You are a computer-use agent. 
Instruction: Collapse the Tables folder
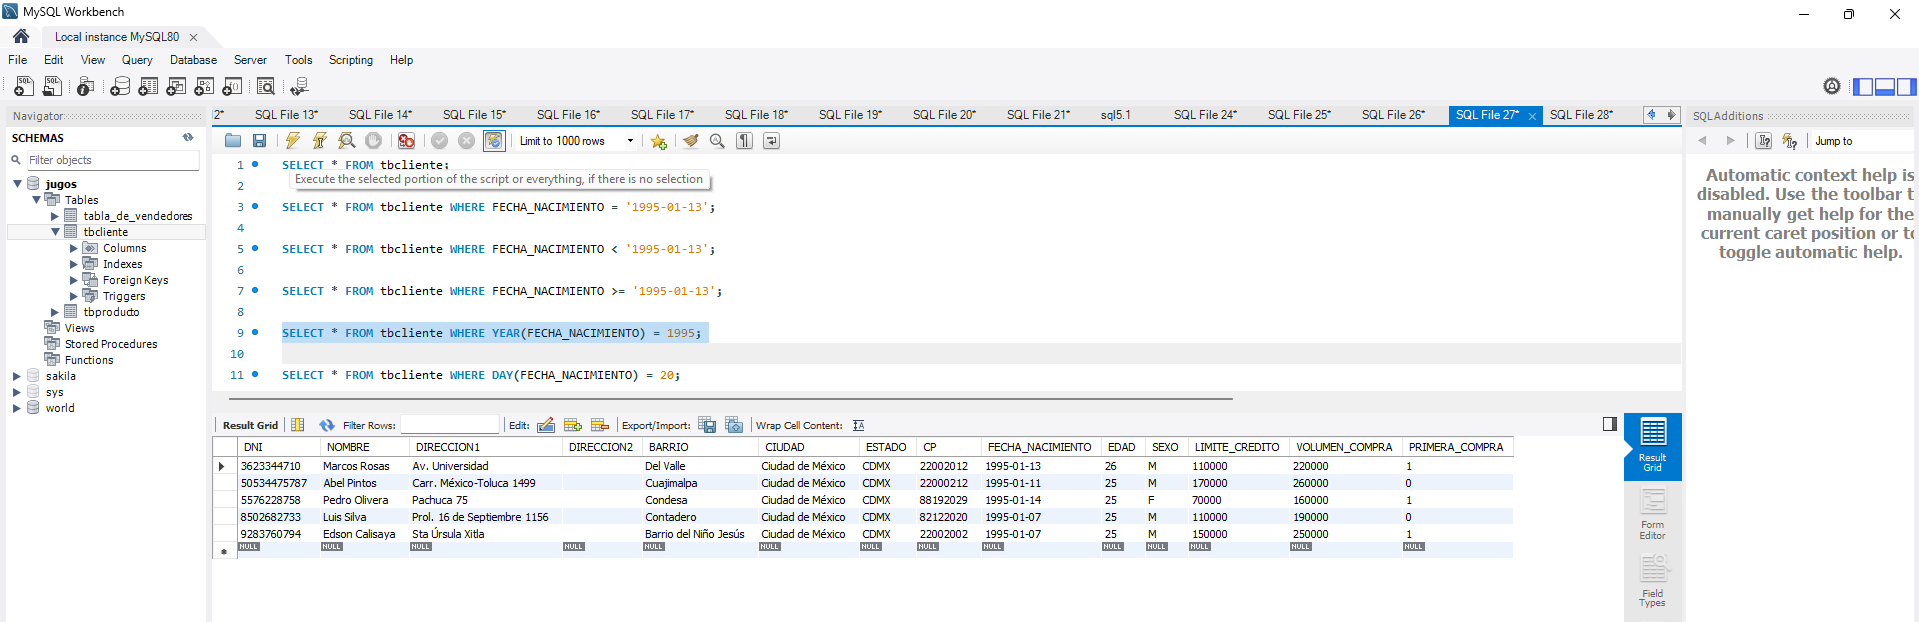[36, 200]
